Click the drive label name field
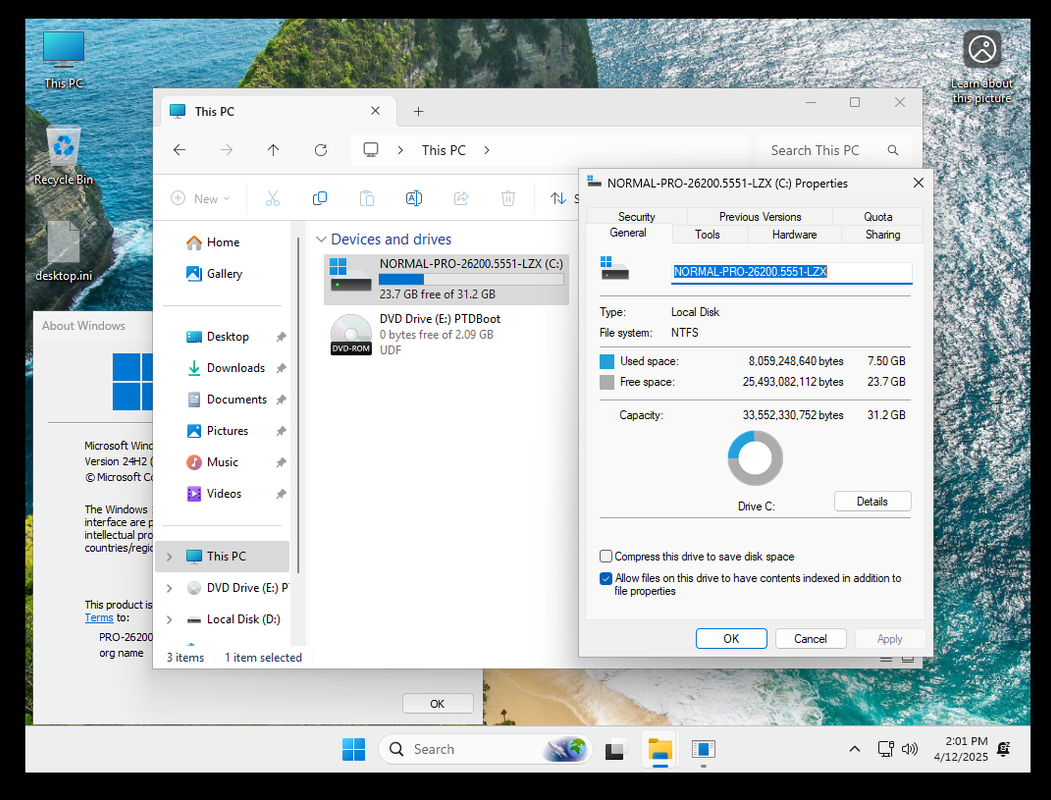1051x800 pixels. tap(792, 272)
